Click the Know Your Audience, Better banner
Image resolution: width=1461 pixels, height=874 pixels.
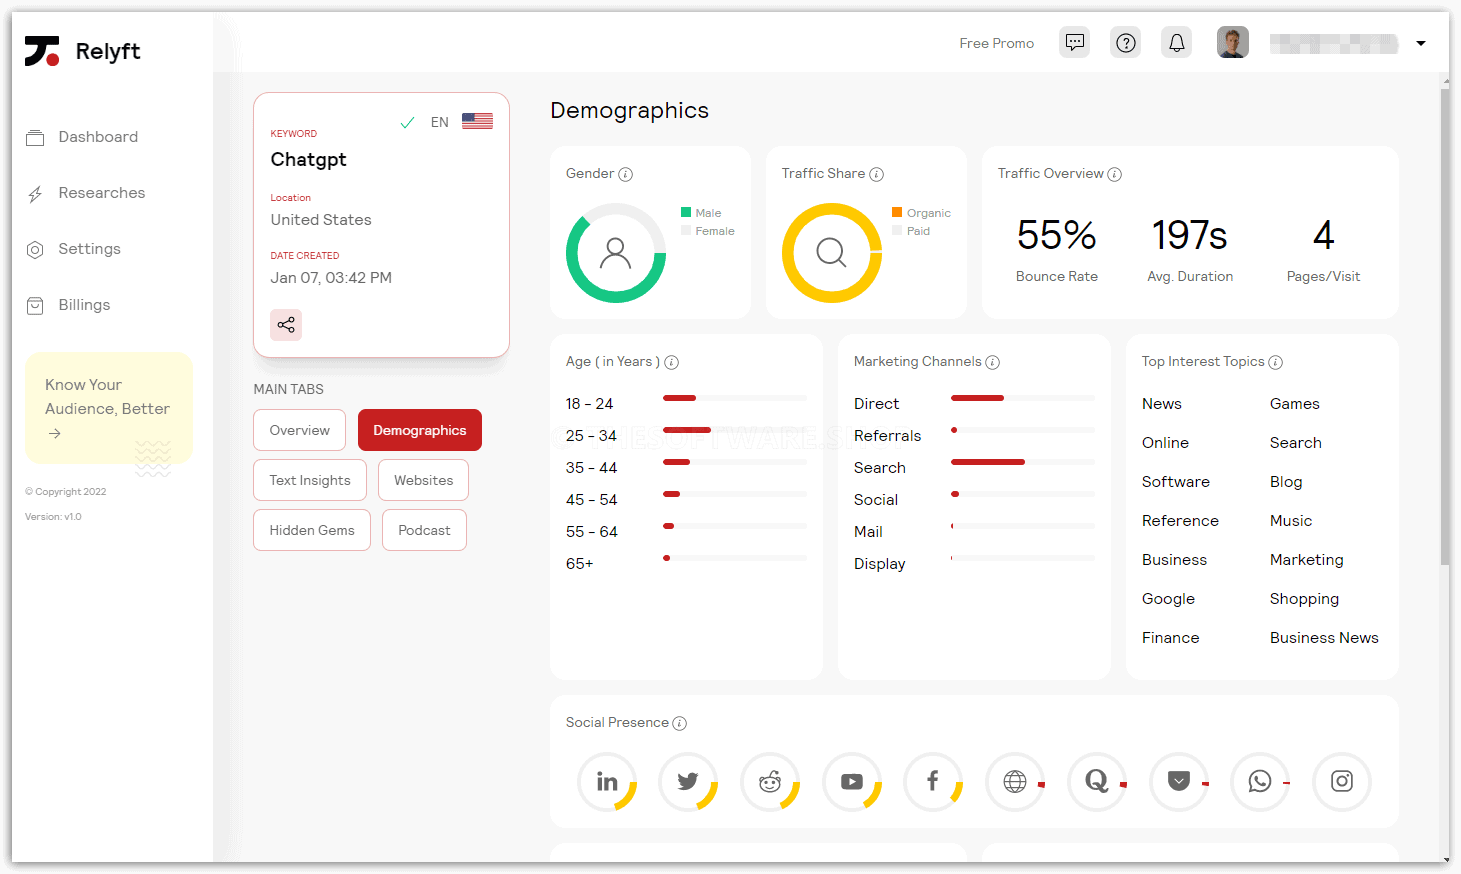[x=109, y=408]
